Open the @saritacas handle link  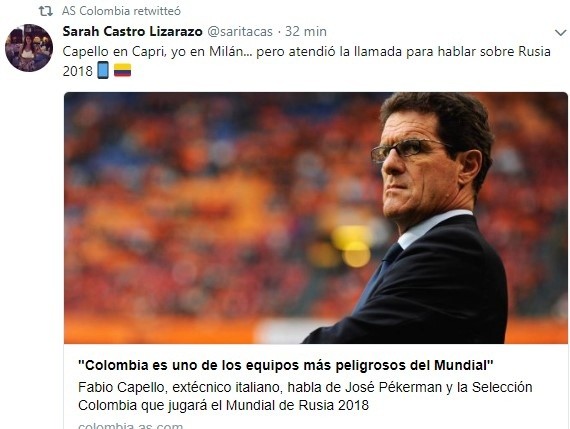pyautogui.click(x=240, y=32)
